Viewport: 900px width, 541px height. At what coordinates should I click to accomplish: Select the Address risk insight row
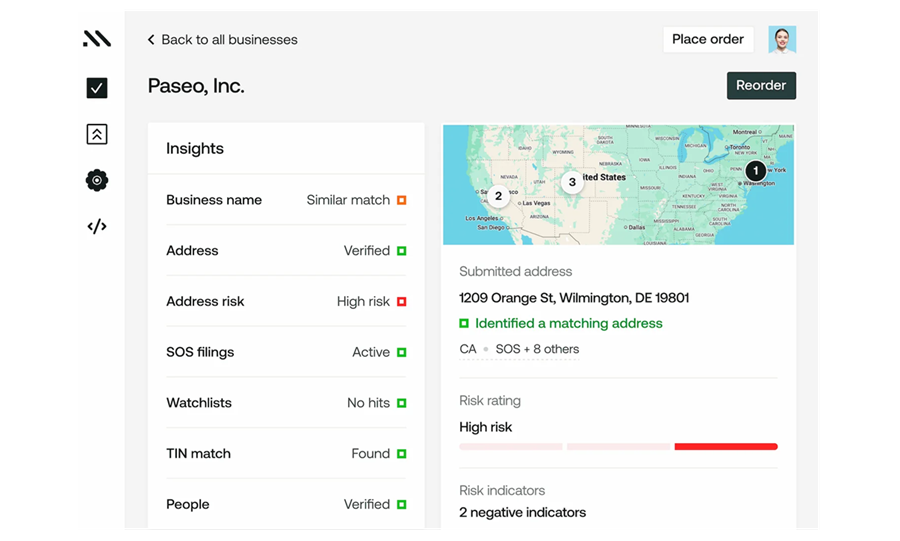click(286, 301)
